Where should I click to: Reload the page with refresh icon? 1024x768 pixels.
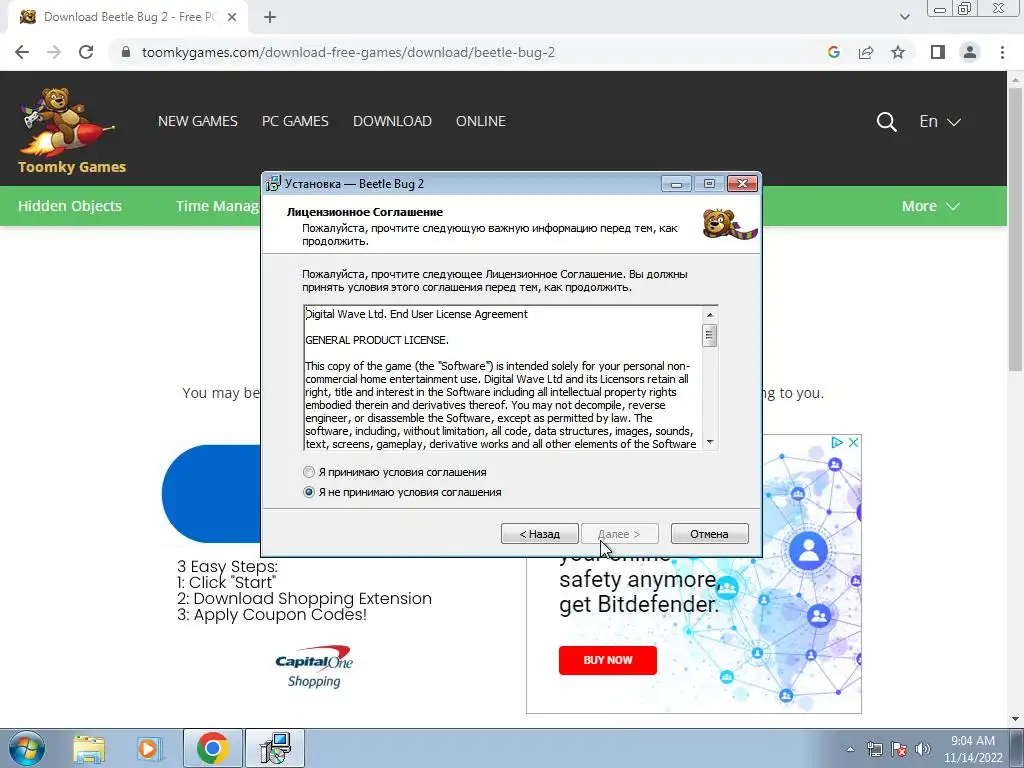86,52
